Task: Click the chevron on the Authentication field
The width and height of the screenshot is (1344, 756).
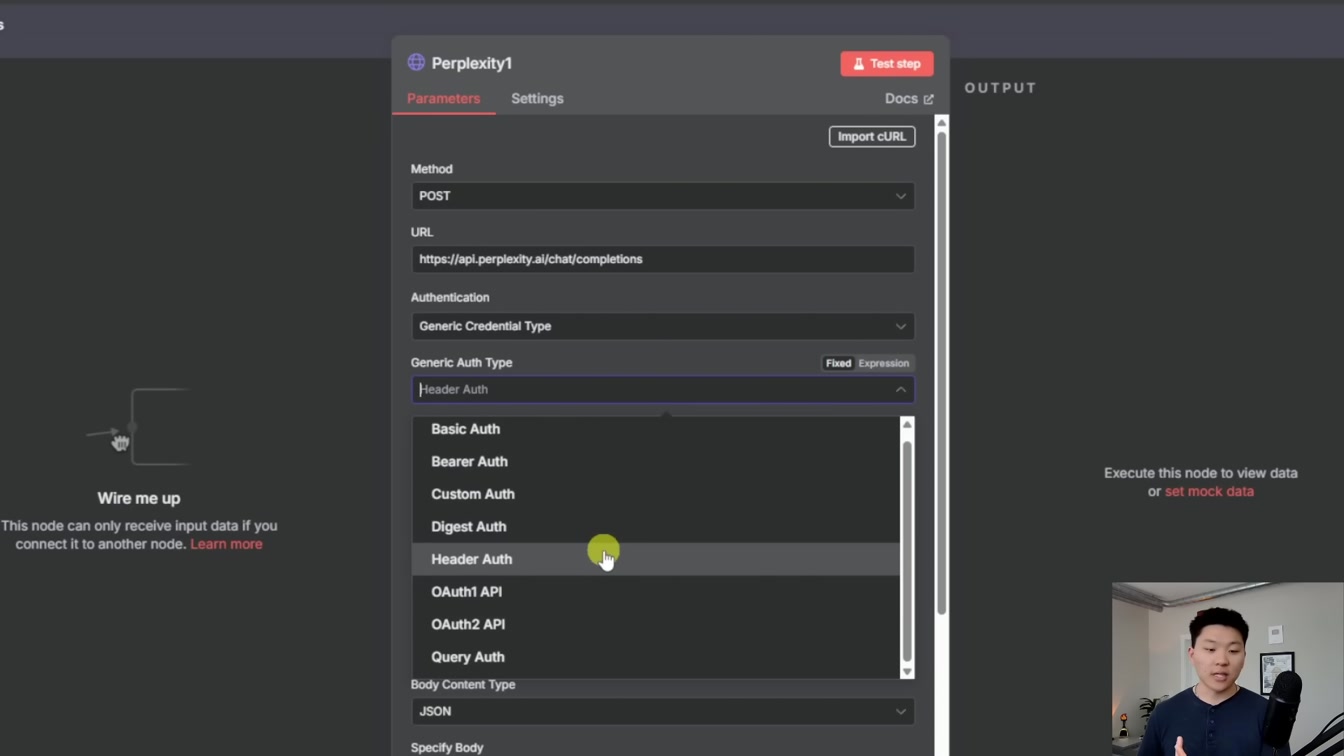Action: click(x=901, y=326)
